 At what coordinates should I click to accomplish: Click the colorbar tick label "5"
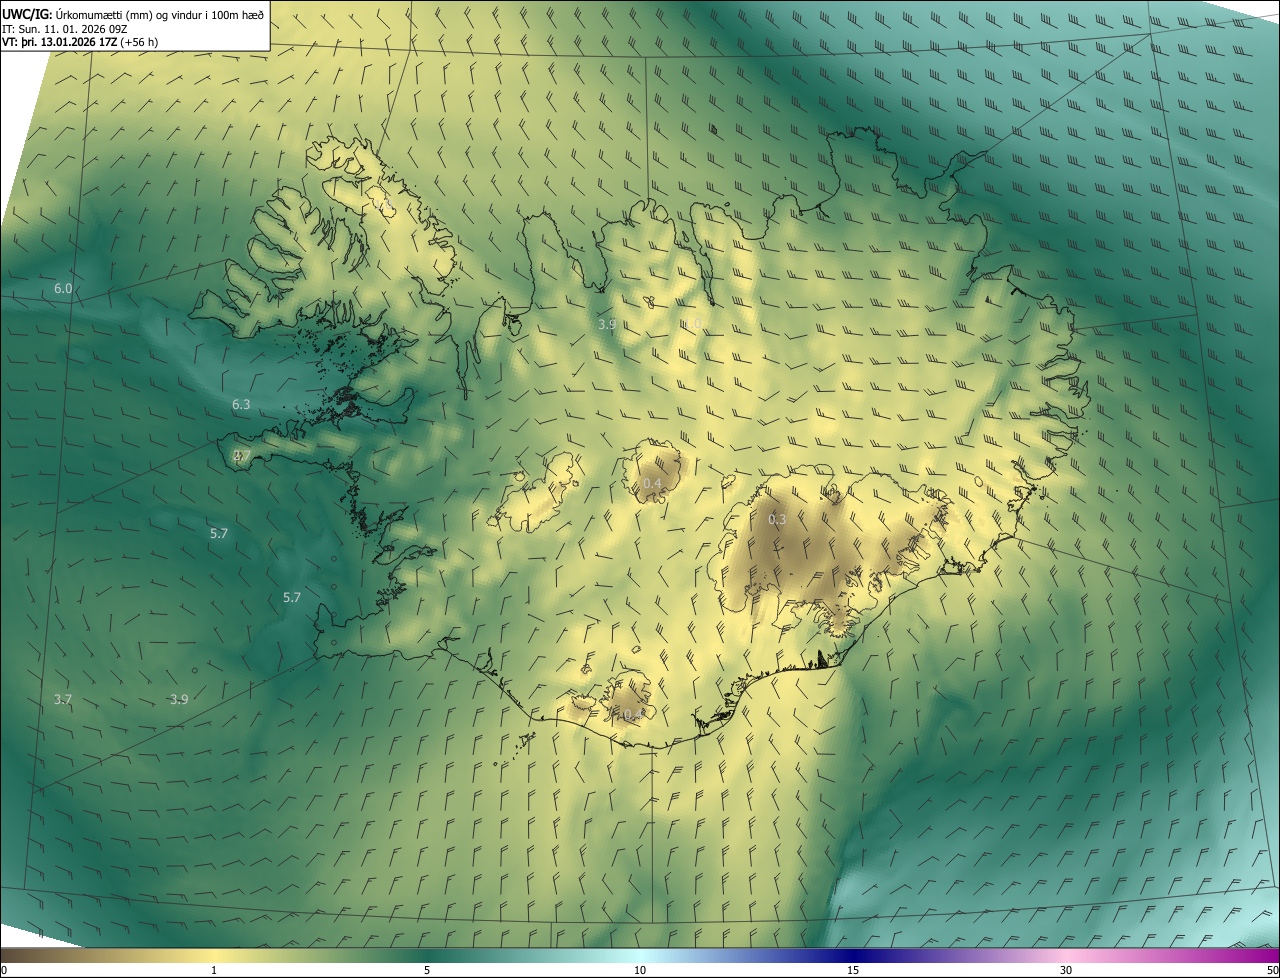[427, 970]
